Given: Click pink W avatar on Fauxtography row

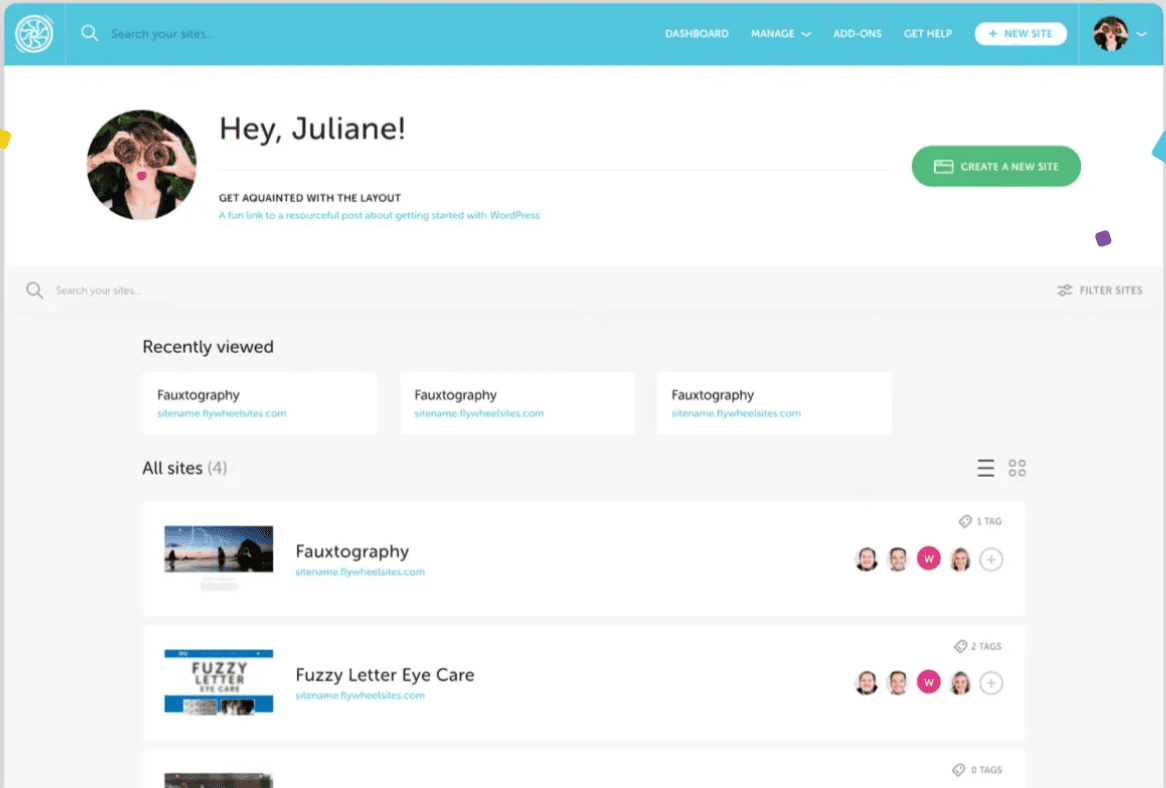Looking at the screenshot, I should pyautogui.click(x=929, y=559).
